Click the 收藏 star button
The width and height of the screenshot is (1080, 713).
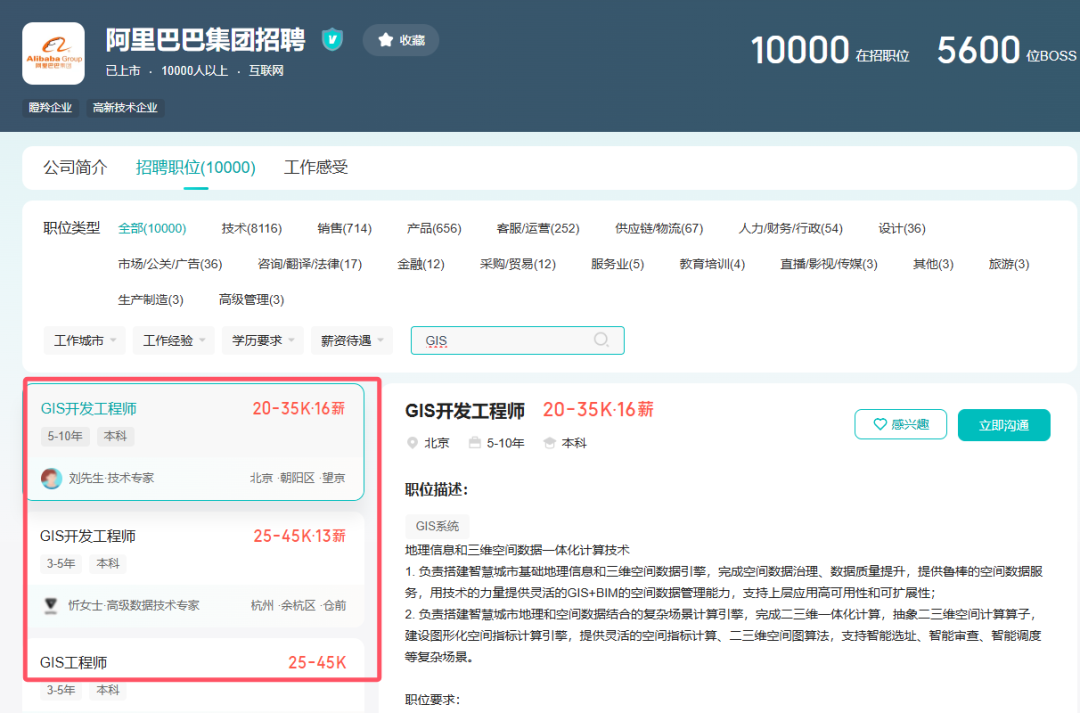(401, 40)
